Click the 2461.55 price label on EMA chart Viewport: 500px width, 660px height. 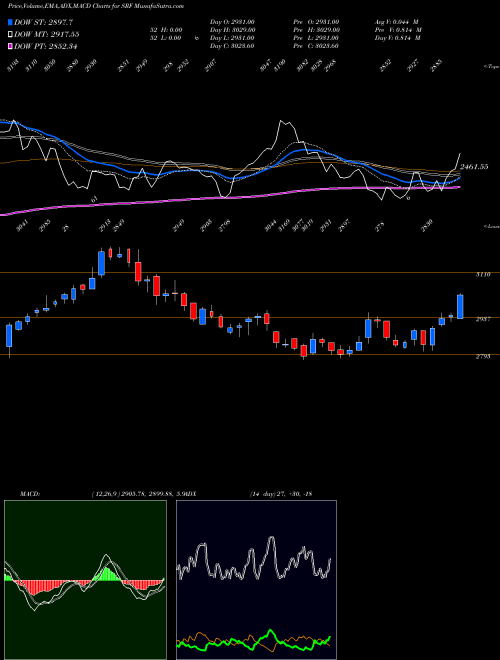tap(474, 167)
